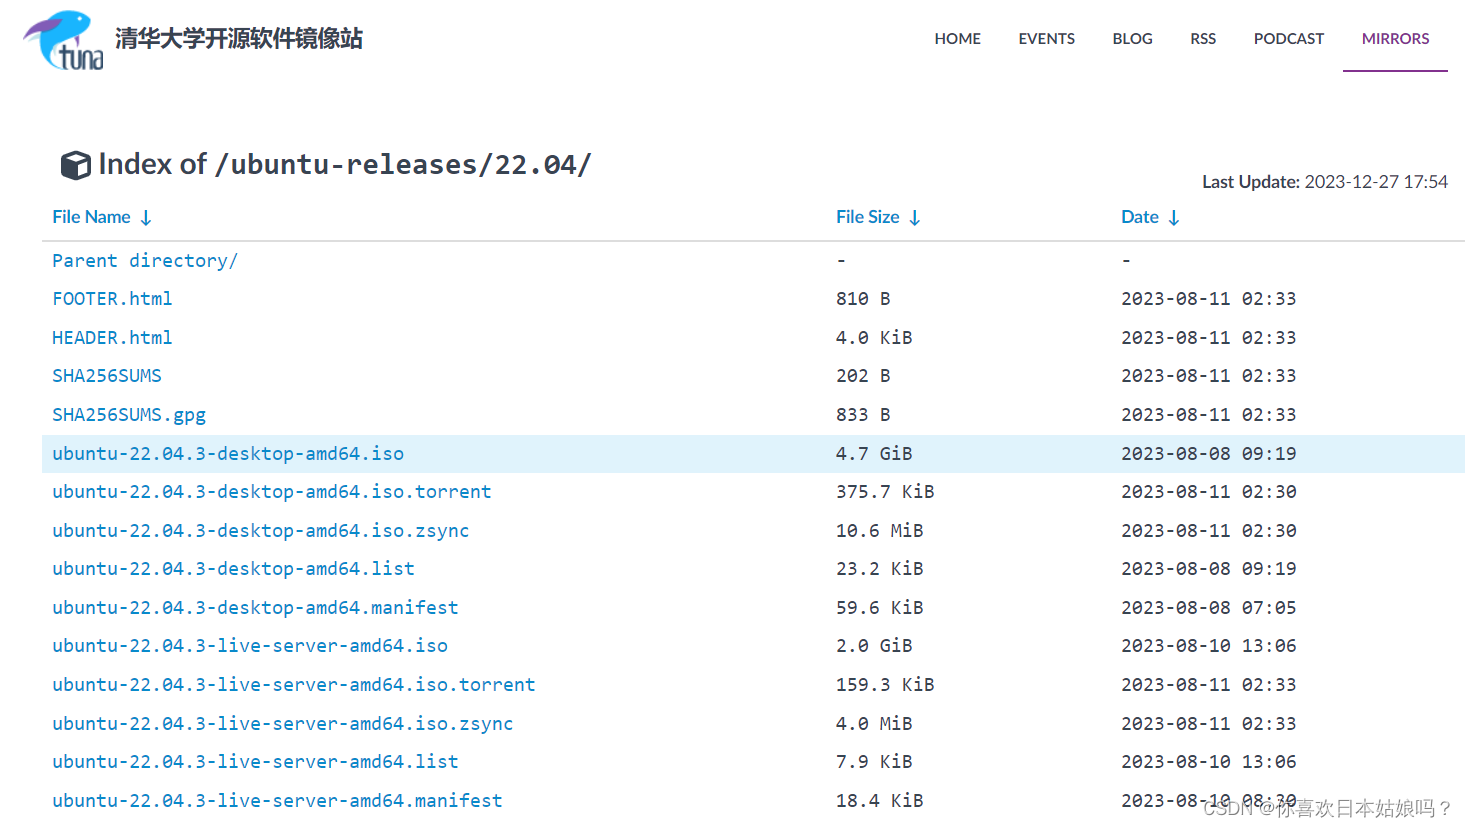This screenshot has height=827, width=1465.
Task: Download ubuntu-22.04.3-live-server-amd64.iso.zsync
Action: pyautogui.click(x=283, y=724)
